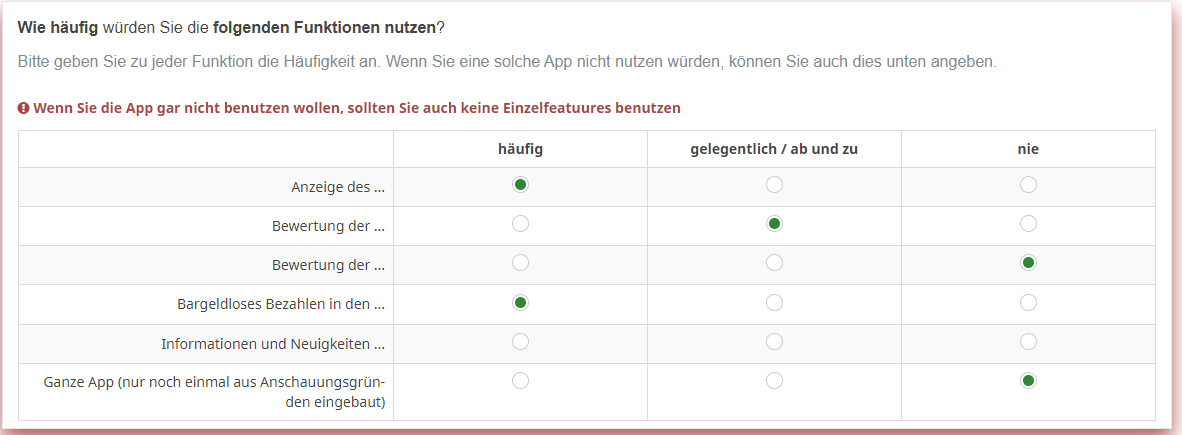The width and height of the screenshot is (1182, 435).
Task: Select 'häufig' in the first 'Bewertung der' row
Action: point(520,224)
